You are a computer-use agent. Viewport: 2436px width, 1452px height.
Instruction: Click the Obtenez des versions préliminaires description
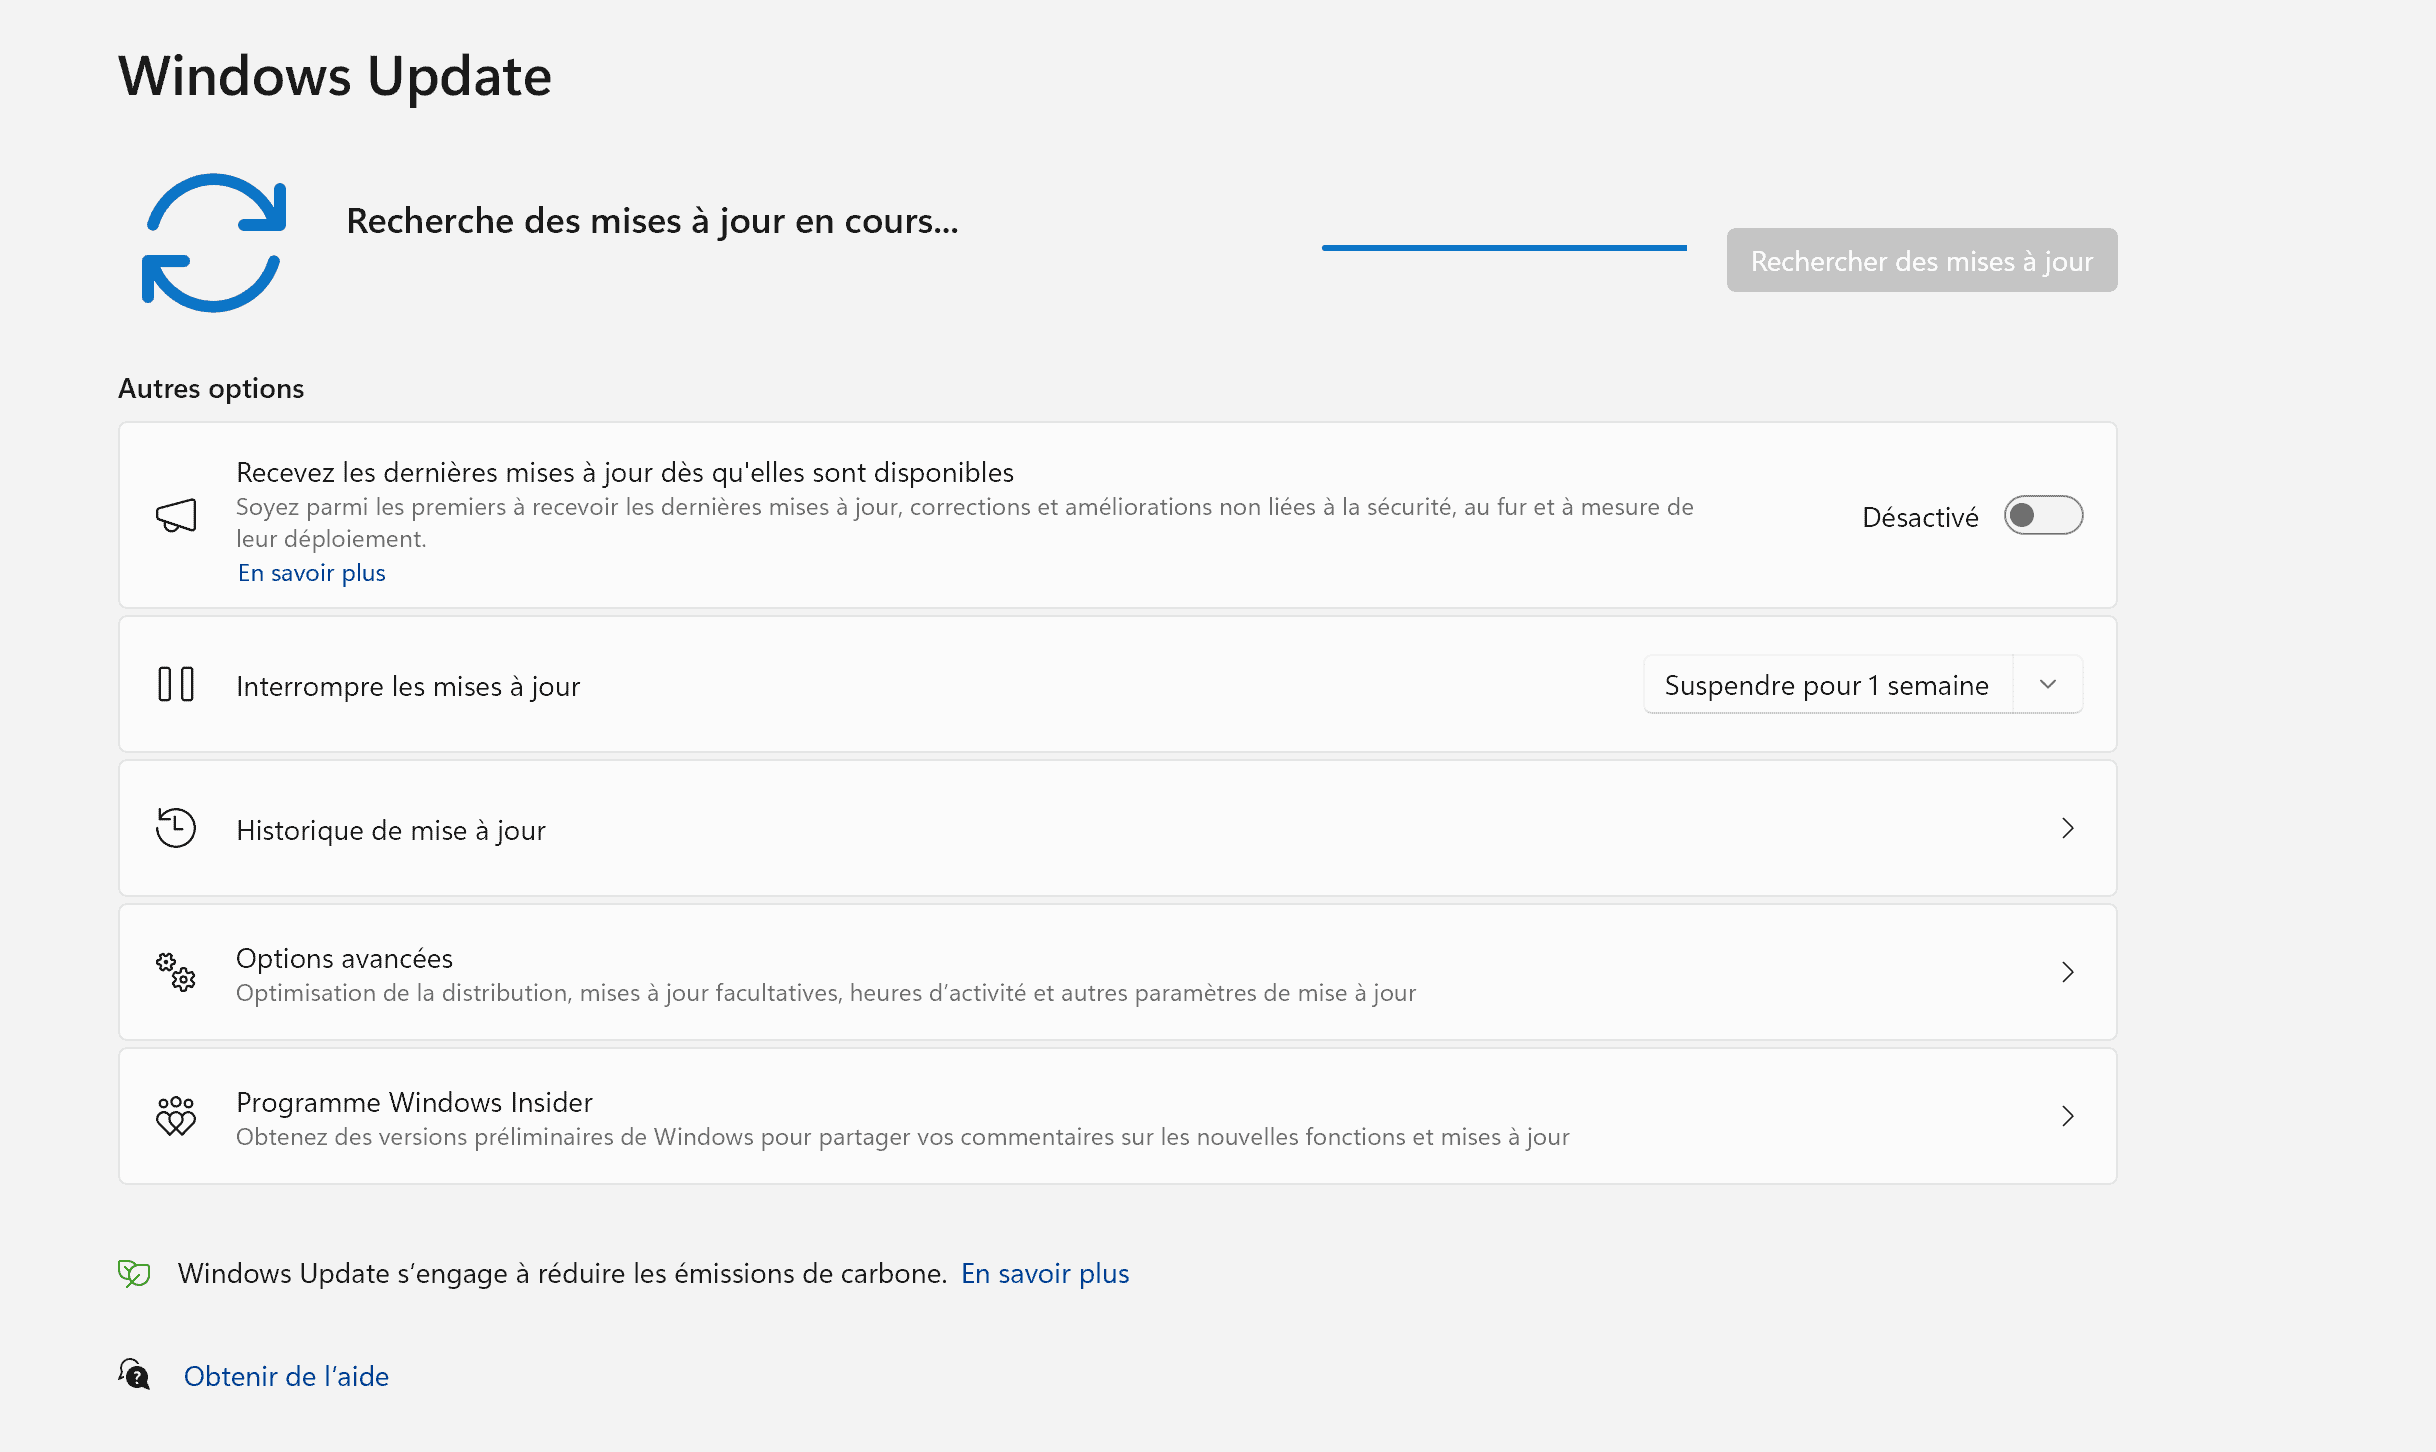pyautogui.click(x=903, y=1137)
